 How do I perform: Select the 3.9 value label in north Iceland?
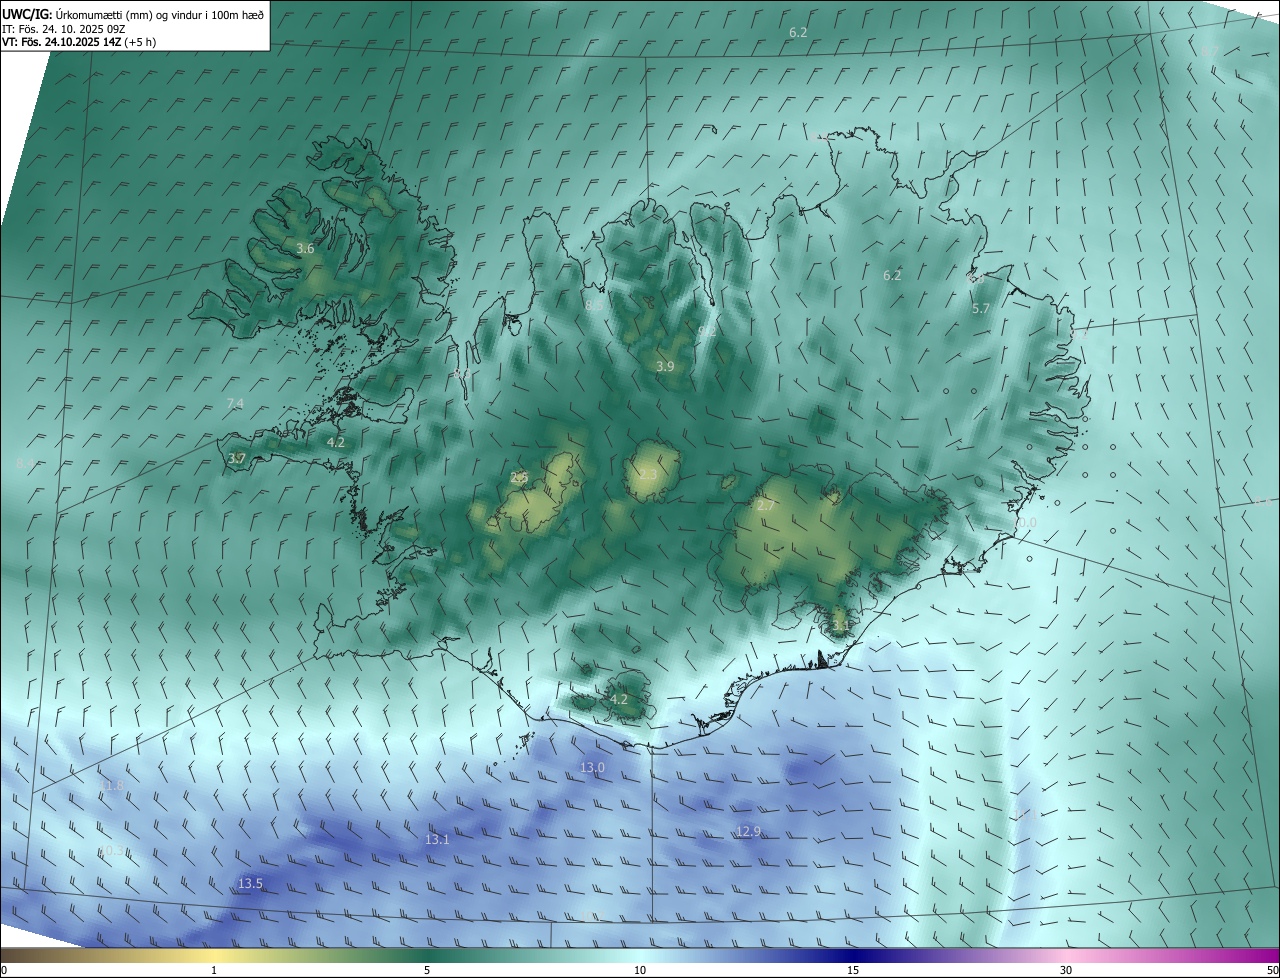pyautogui.click(x=665, y=367)
